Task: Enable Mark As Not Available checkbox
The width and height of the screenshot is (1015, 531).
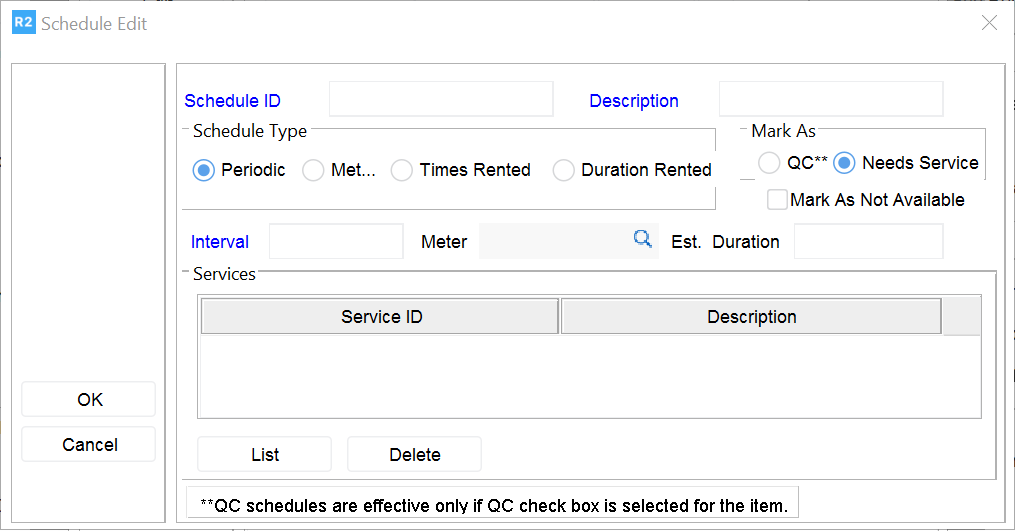Action: [777, 200]
